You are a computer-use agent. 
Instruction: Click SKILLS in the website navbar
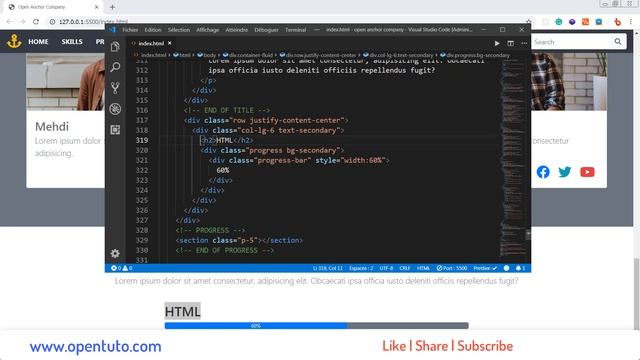[x=72, y=42]
